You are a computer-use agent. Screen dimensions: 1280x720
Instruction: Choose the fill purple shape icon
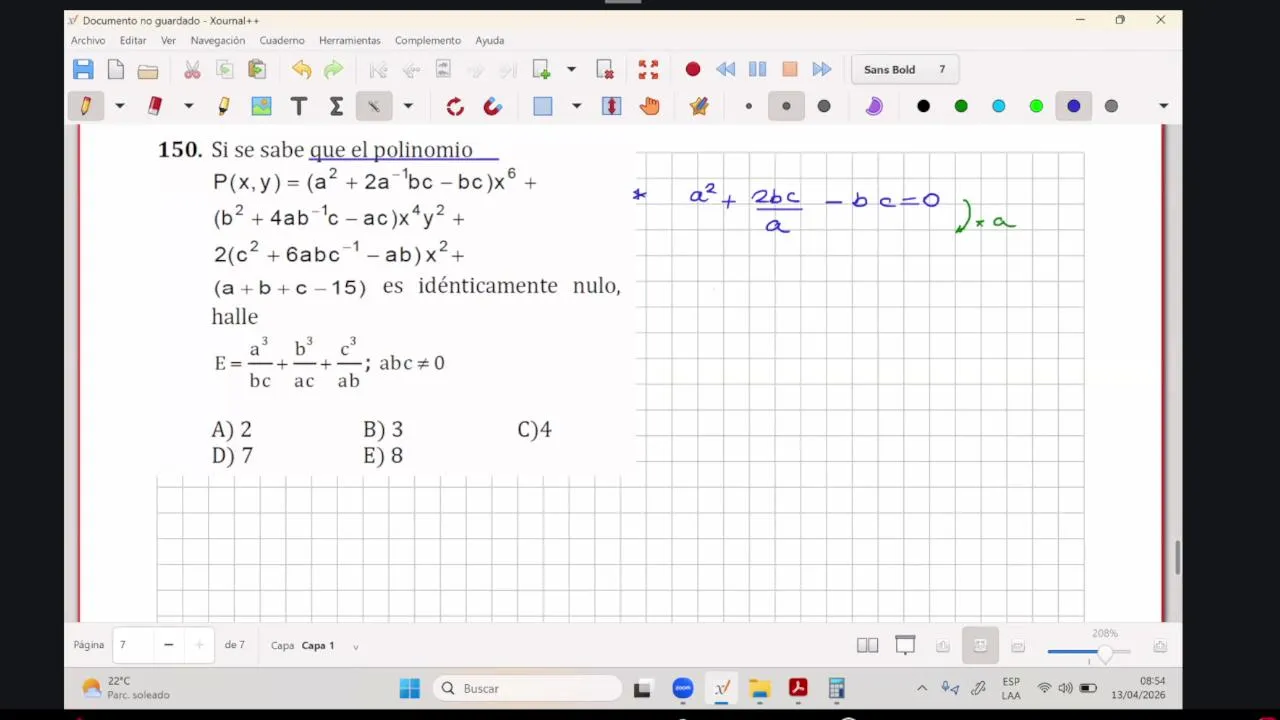pos(874,106)
